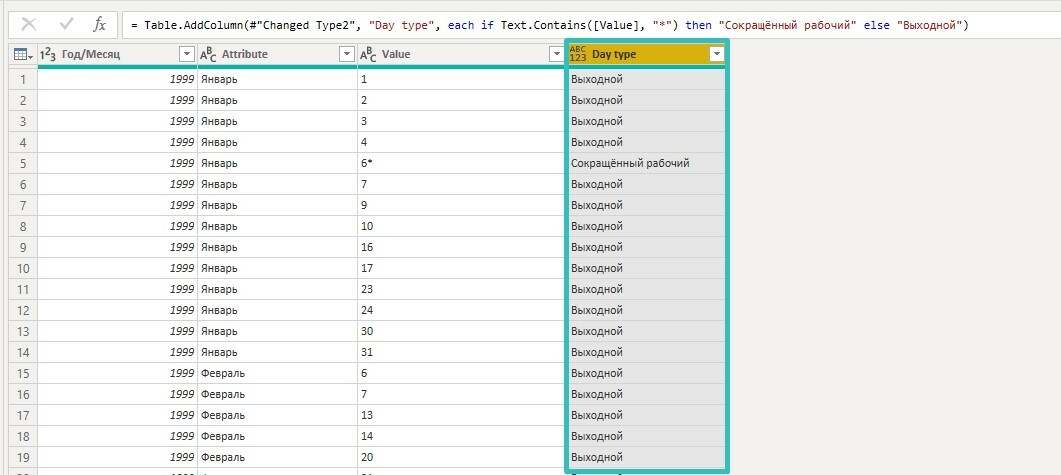Open filter dropdown for Day type column
This screenshot has width=1061, height=475.
pos(717,55)
